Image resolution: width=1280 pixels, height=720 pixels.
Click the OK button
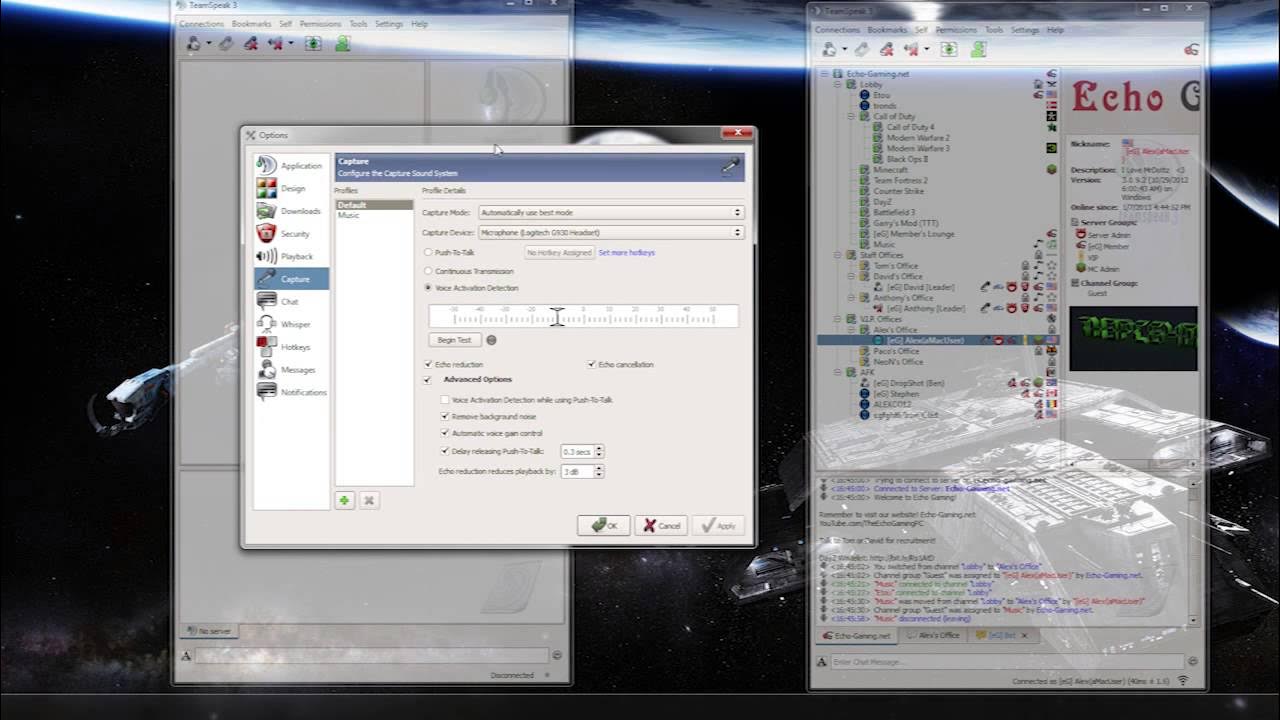click(x=604, y=525)
